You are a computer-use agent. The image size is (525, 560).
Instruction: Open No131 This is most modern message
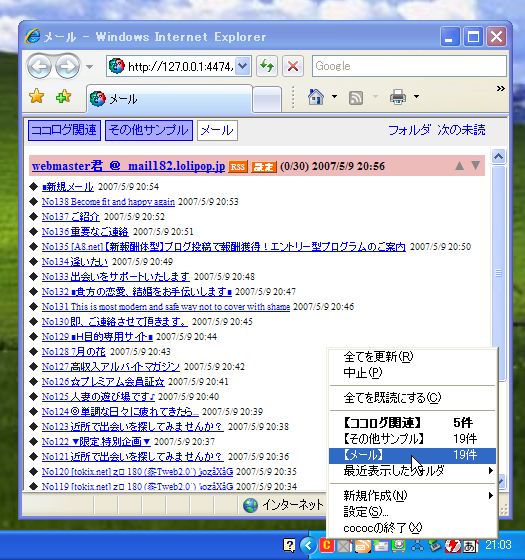166,306
